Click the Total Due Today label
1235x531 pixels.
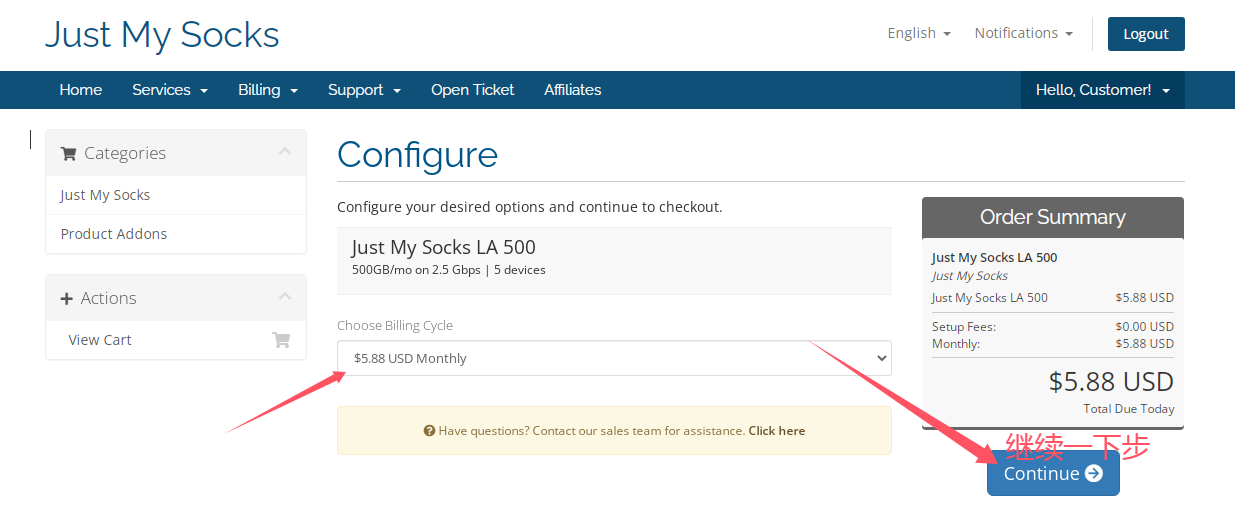point(1129,409)
